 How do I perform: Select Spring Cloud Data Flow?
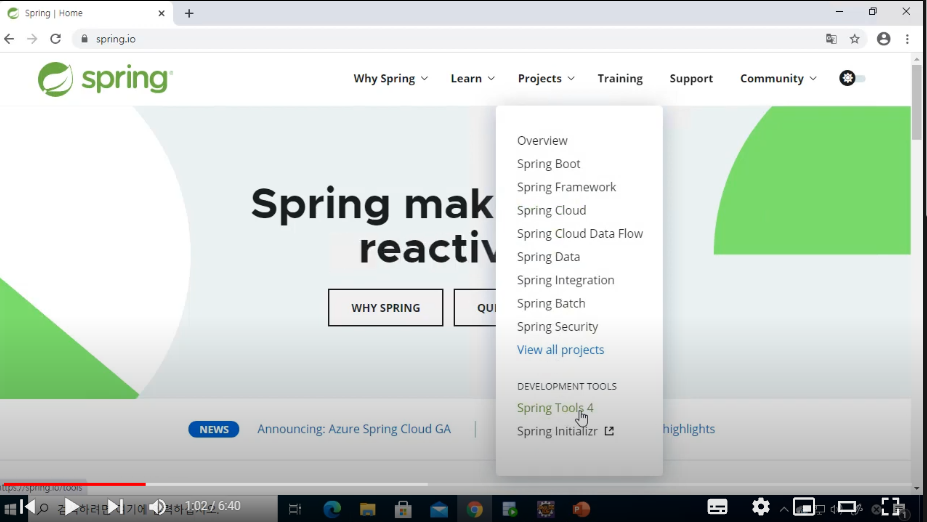point(580,234)
